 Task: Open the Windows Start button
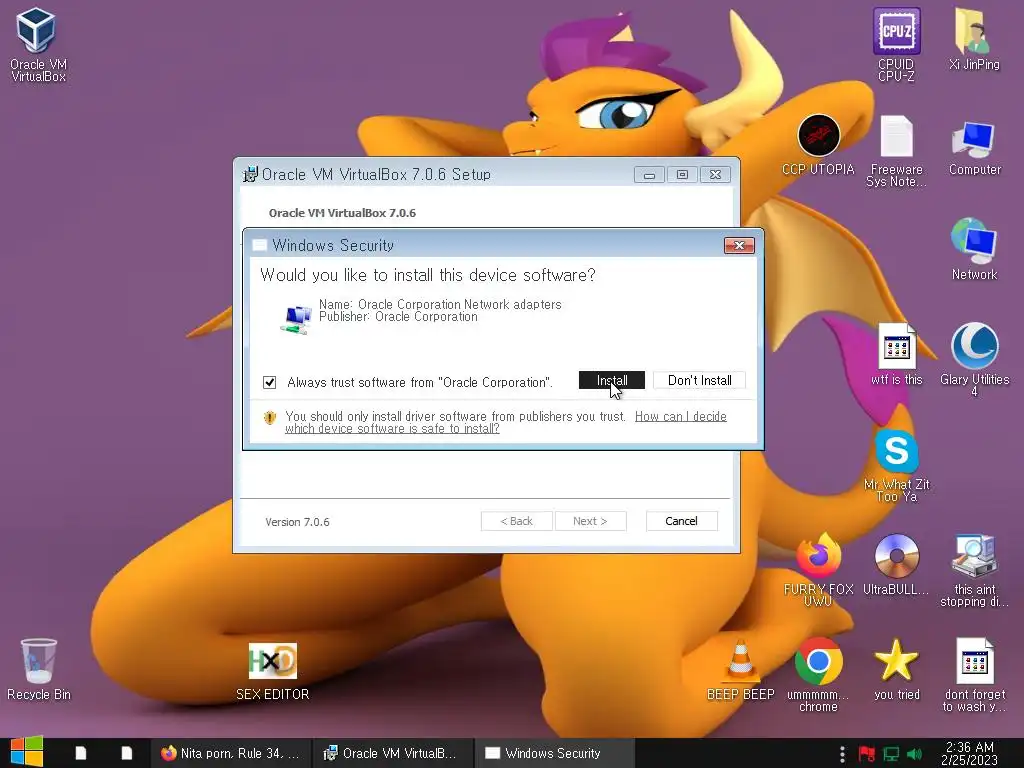27,752
